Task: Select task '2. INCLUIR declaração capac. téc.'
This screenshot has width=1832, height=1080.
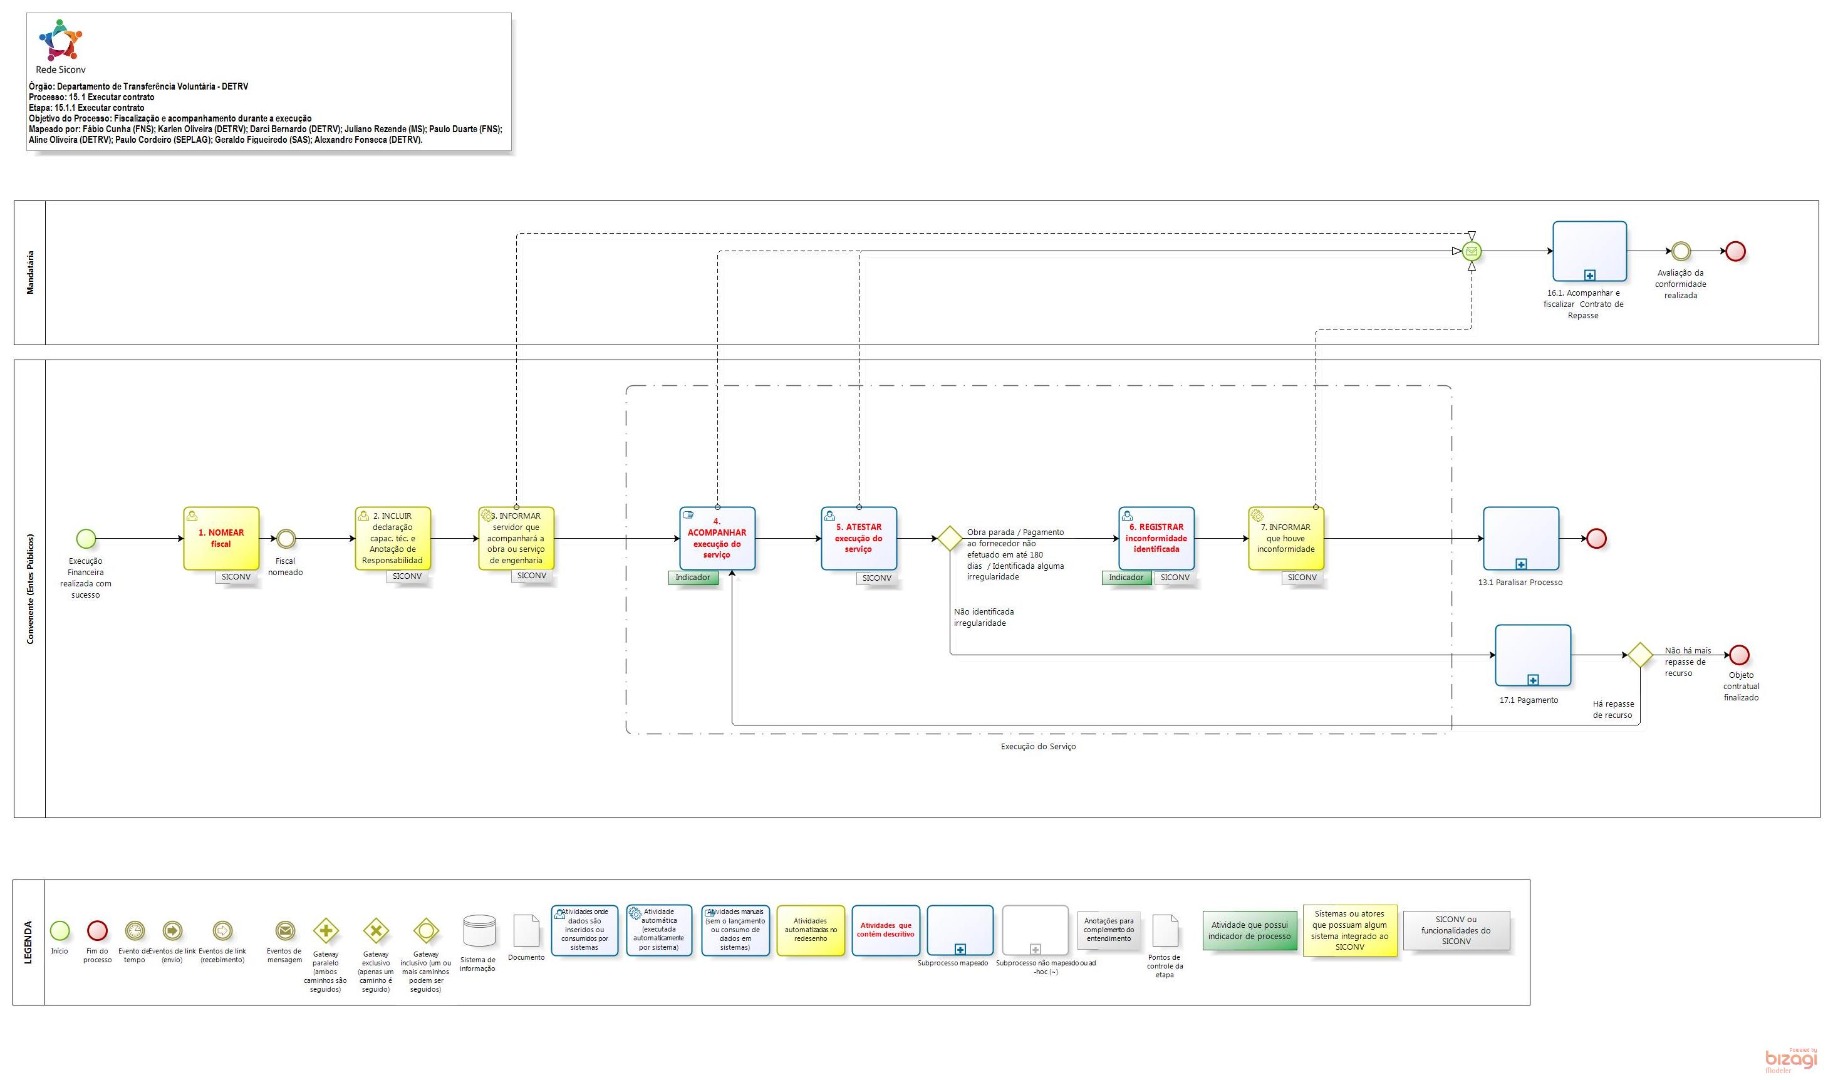Action: pyautogui.click(x=393, y=539)
